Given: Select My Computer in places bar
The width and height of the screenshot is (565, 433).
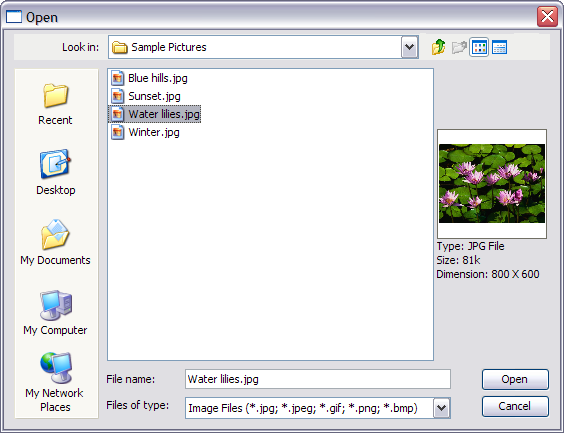Looking at the screenshot, I should point(55,313).
